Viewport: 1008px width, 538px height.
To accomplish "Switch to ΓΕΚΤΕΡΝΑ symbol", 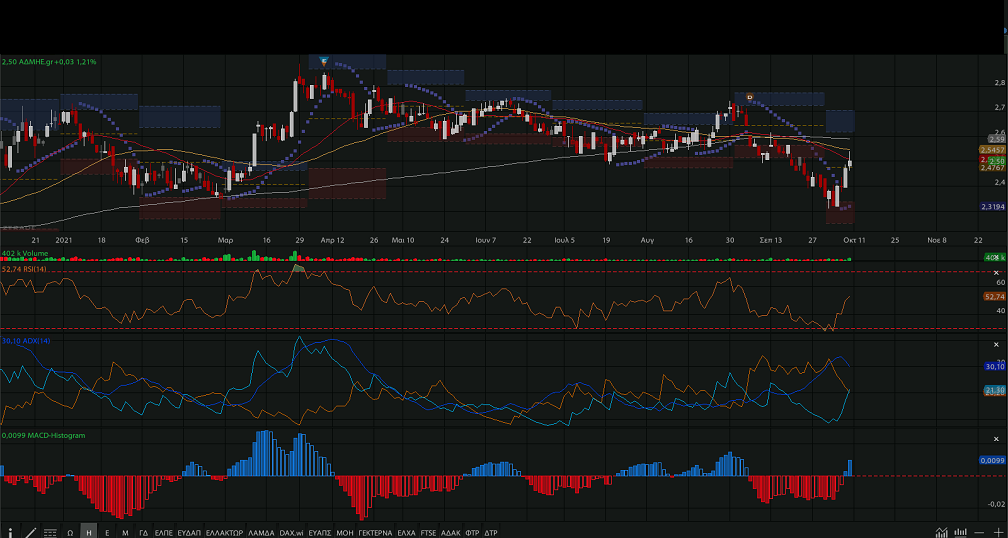I will (x=375, y=532).
